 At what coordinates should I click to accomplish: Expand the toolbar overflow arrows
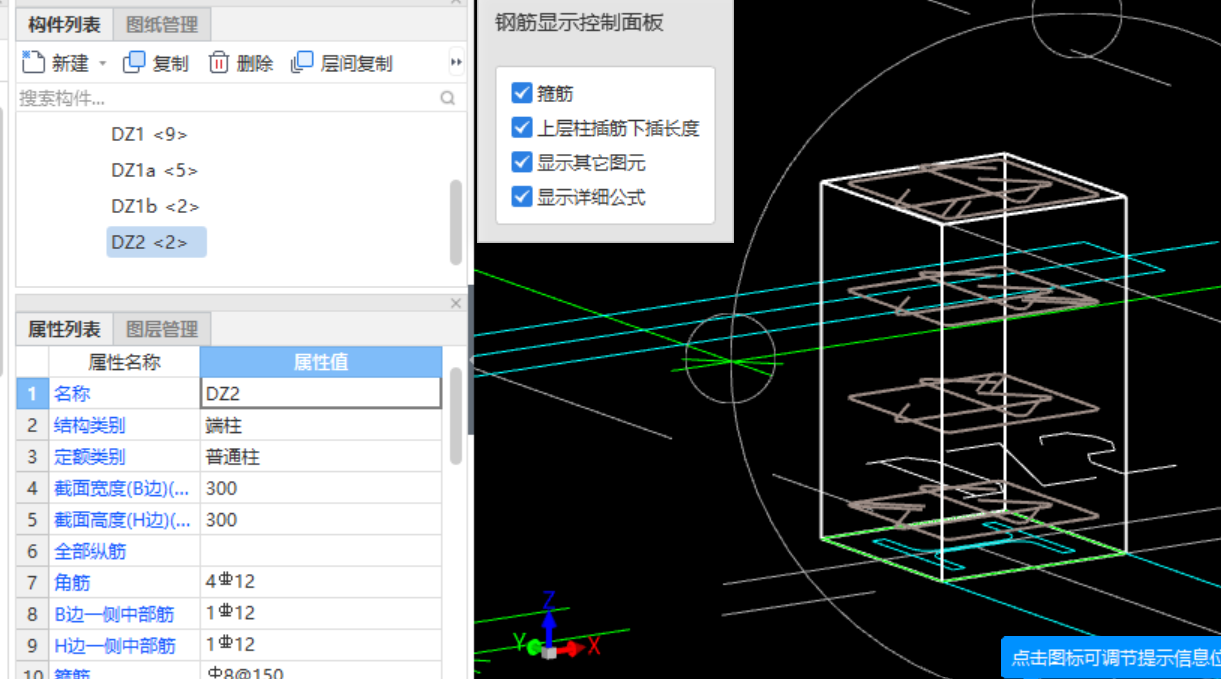(456, 63)
